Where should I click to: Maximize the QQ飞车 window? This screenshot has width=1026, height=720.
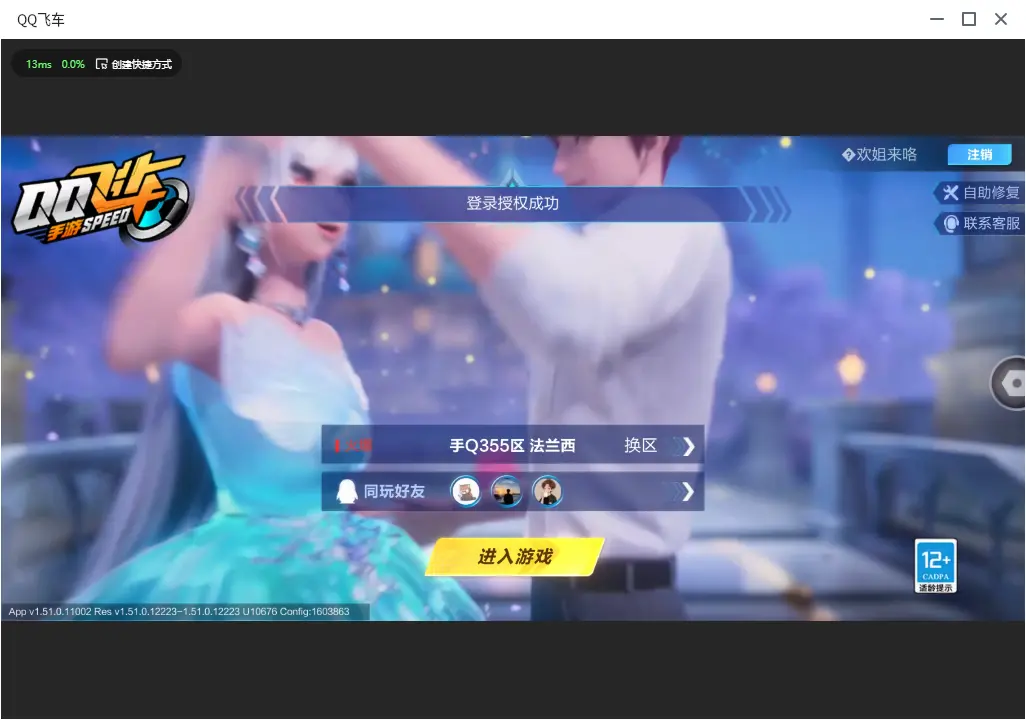pyautogui.click(x=969, y=19)
